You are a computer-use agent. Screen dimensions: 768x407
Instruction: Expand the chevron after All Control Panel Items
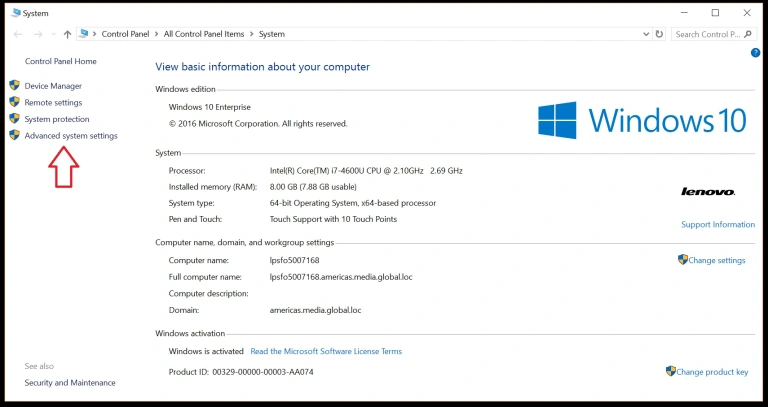[251, 34]
